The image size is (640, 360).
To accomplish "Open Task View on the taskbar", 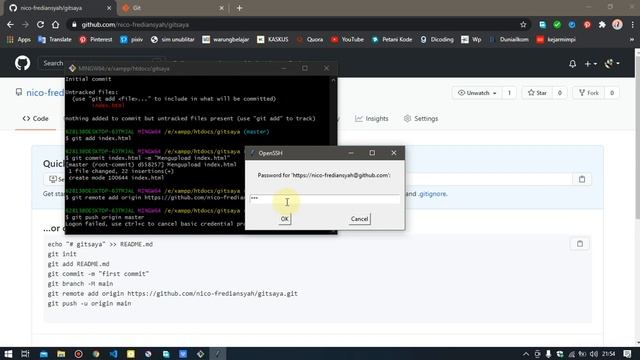I will coord(25,354).
